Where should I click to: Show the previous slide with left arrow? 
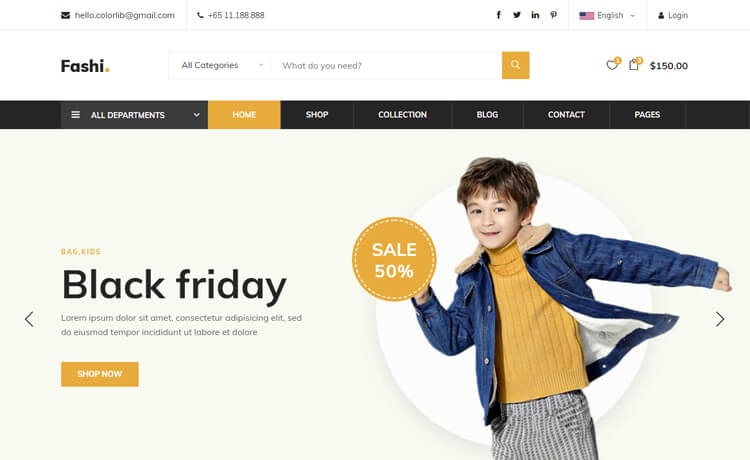[x=29, y=319]
